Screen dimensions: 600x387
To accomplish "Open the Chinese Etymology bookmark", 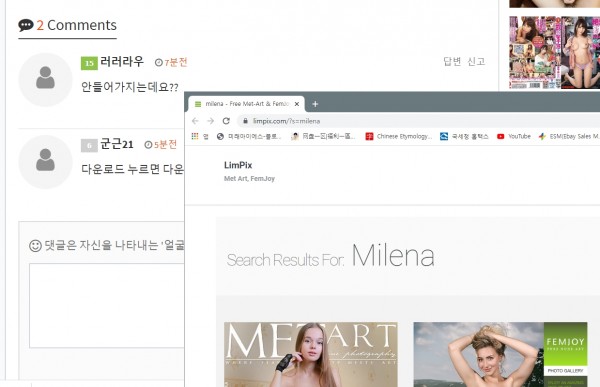I will (398, 136).
